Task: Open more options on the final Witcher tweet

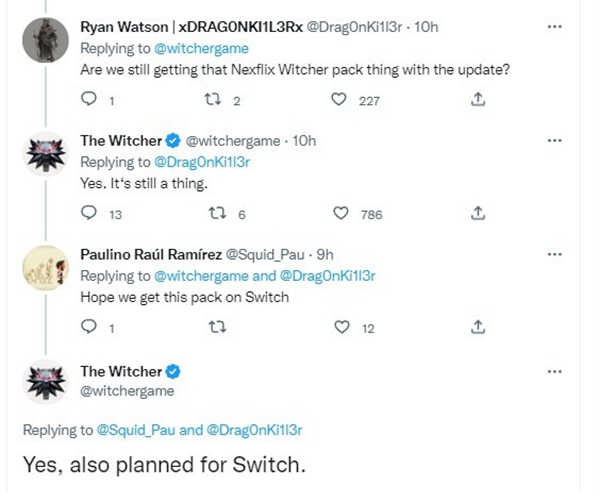Action: coord(554,371)
